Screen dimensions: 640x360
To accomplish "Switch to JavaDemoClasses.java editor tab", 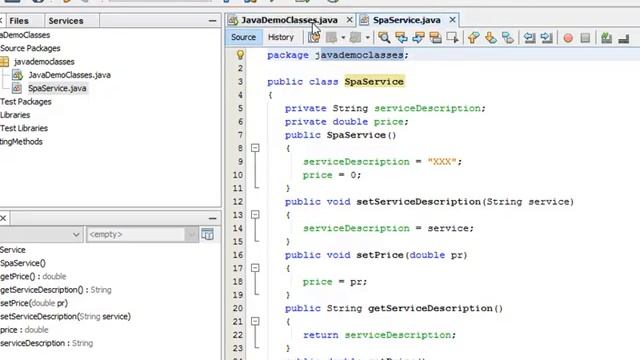I will tap(289, 20).
